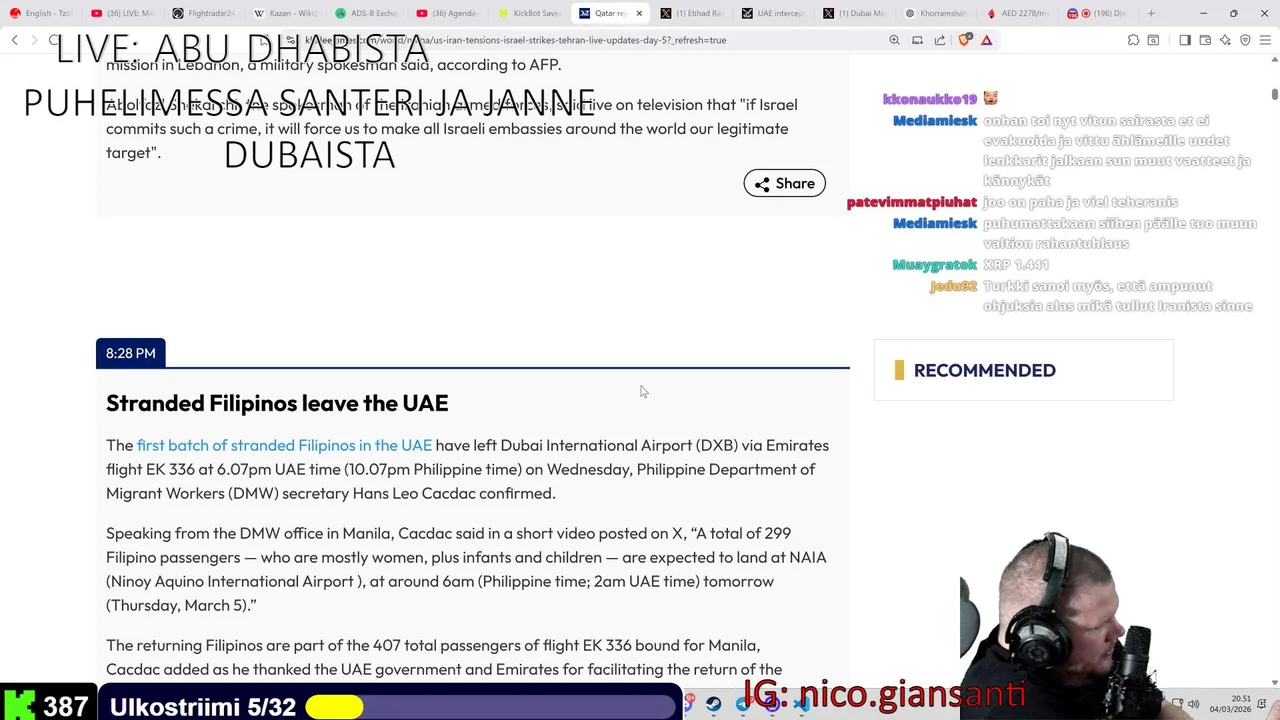Screen dimensions: 1280x720
Task: Switch to the KickBot tab
Action: point(530,13)
